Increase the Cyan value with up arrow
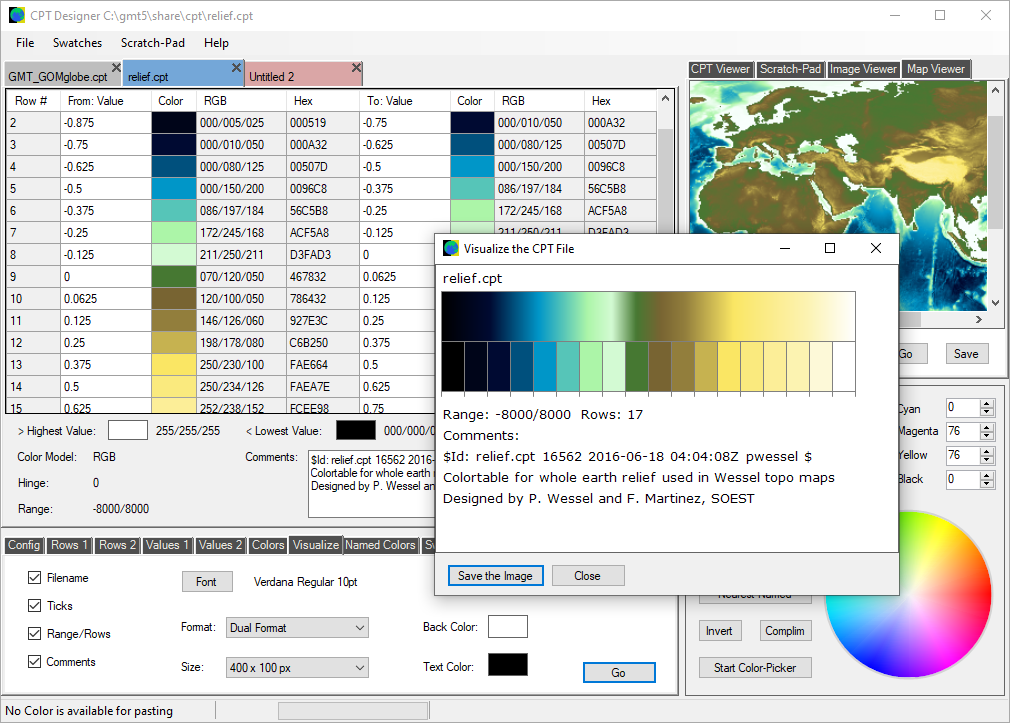Image resolution: width=1010 pixels, height=723 pixels. pyautogui.click(x=986, y=403)
